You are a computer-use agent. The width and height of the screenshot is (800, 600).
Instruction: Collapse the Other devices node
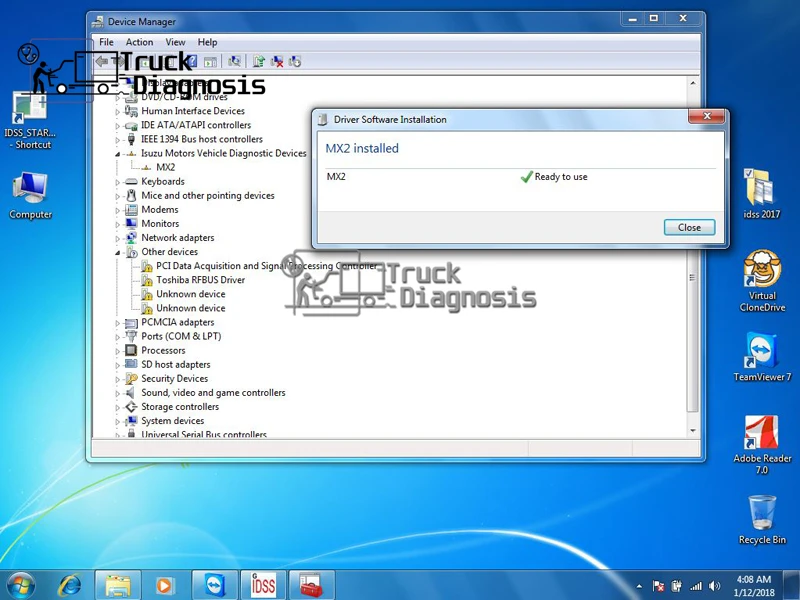117,253
